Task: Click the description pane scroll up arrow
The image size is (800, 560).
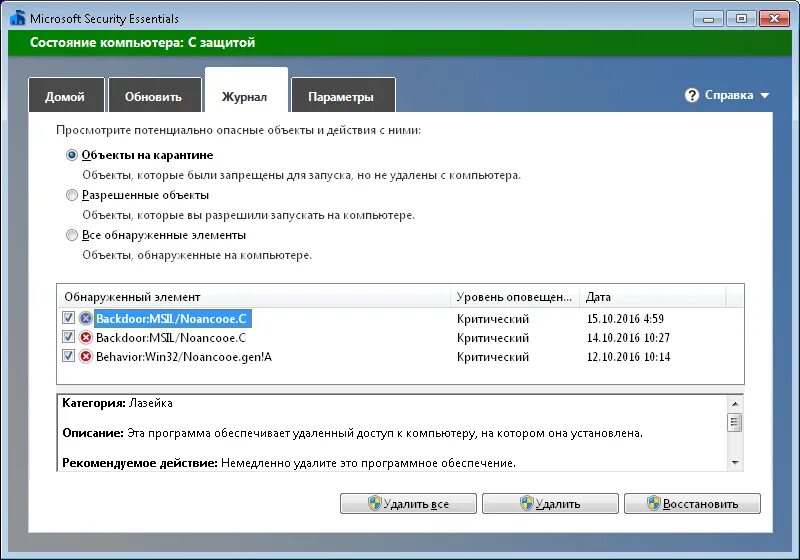Action: 735,403
